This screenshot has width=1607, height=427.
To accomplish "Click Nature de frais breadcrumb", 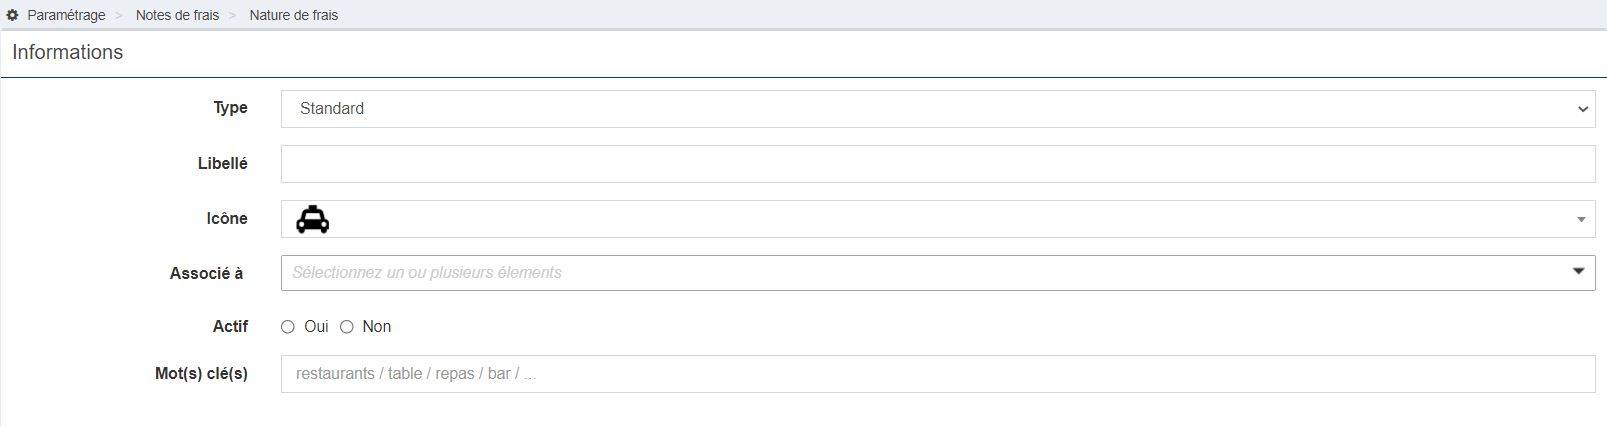I will coord(294,15).
